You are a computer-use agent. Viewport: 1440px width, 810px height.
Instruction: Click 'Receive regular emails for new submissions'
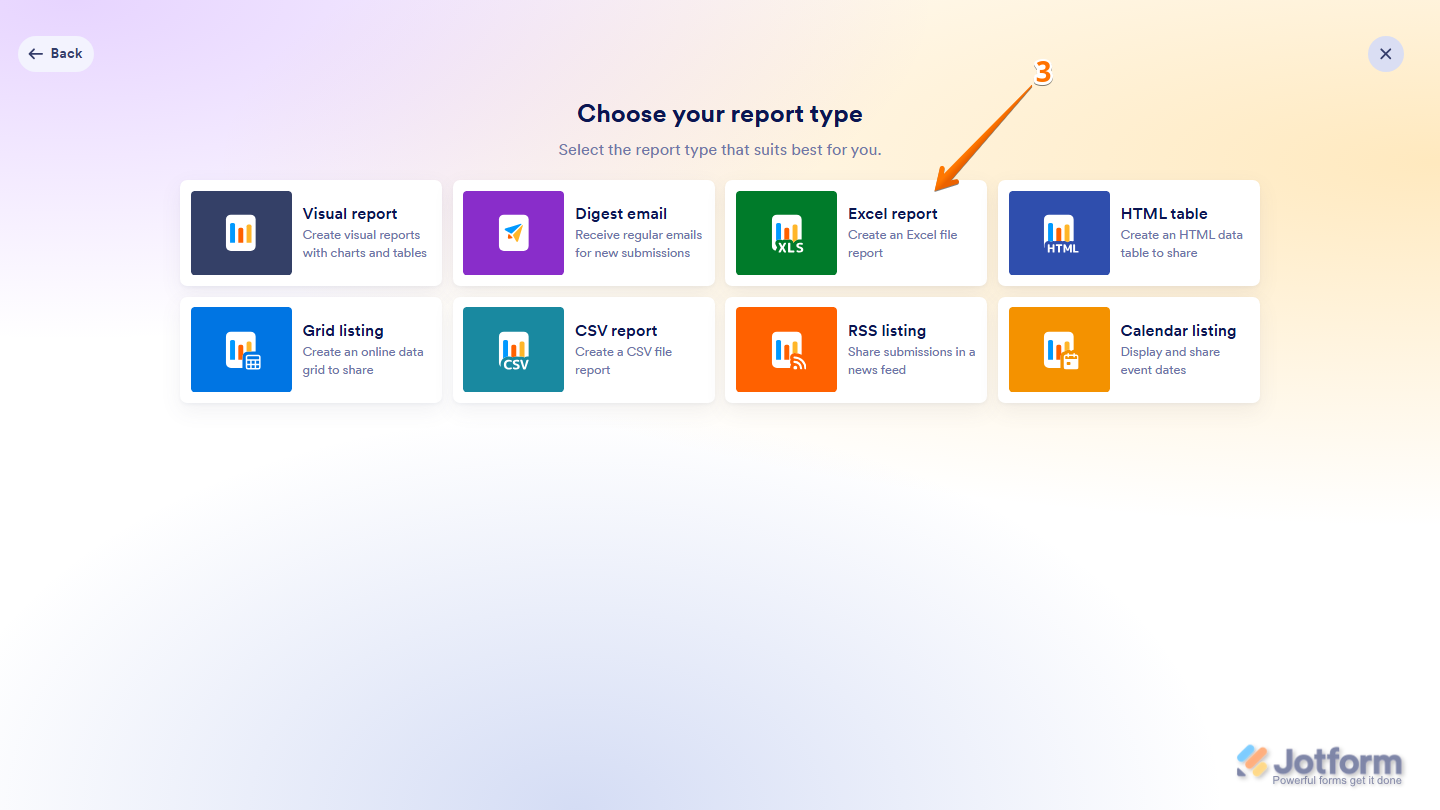coord(639,244)
